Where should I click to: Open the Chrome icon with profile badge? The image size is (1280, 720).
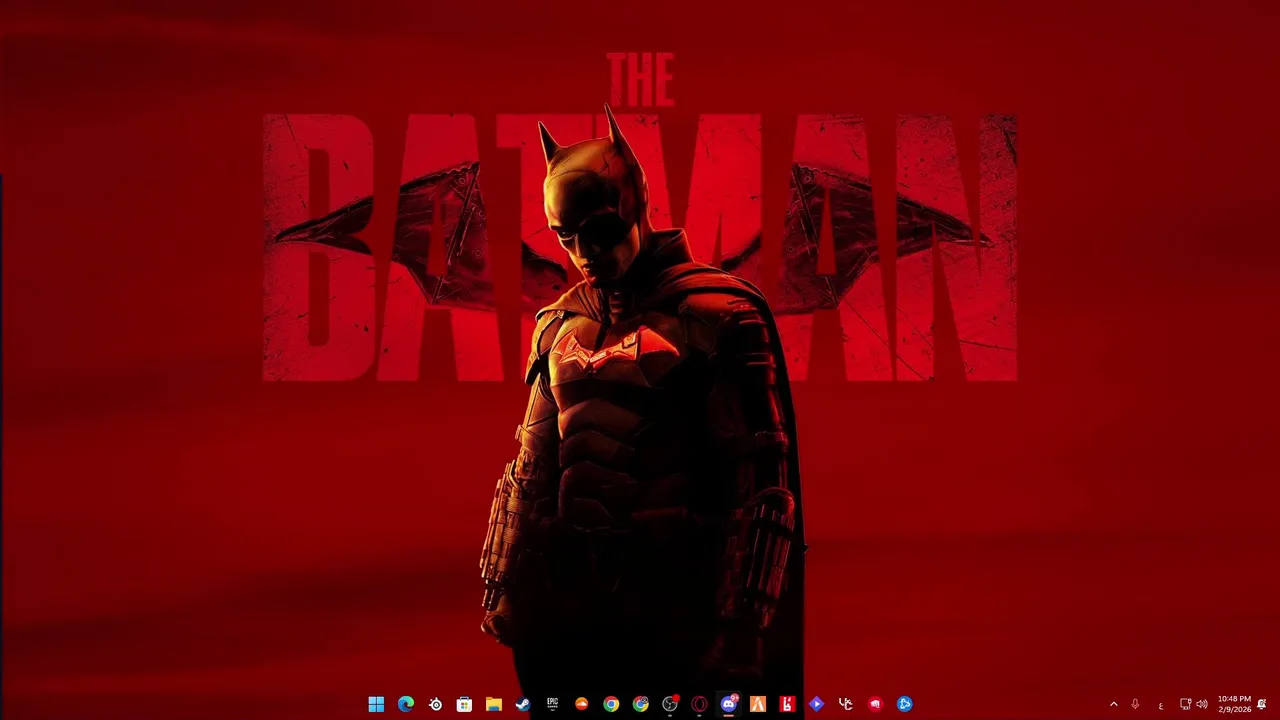click(x=640, y=704)
